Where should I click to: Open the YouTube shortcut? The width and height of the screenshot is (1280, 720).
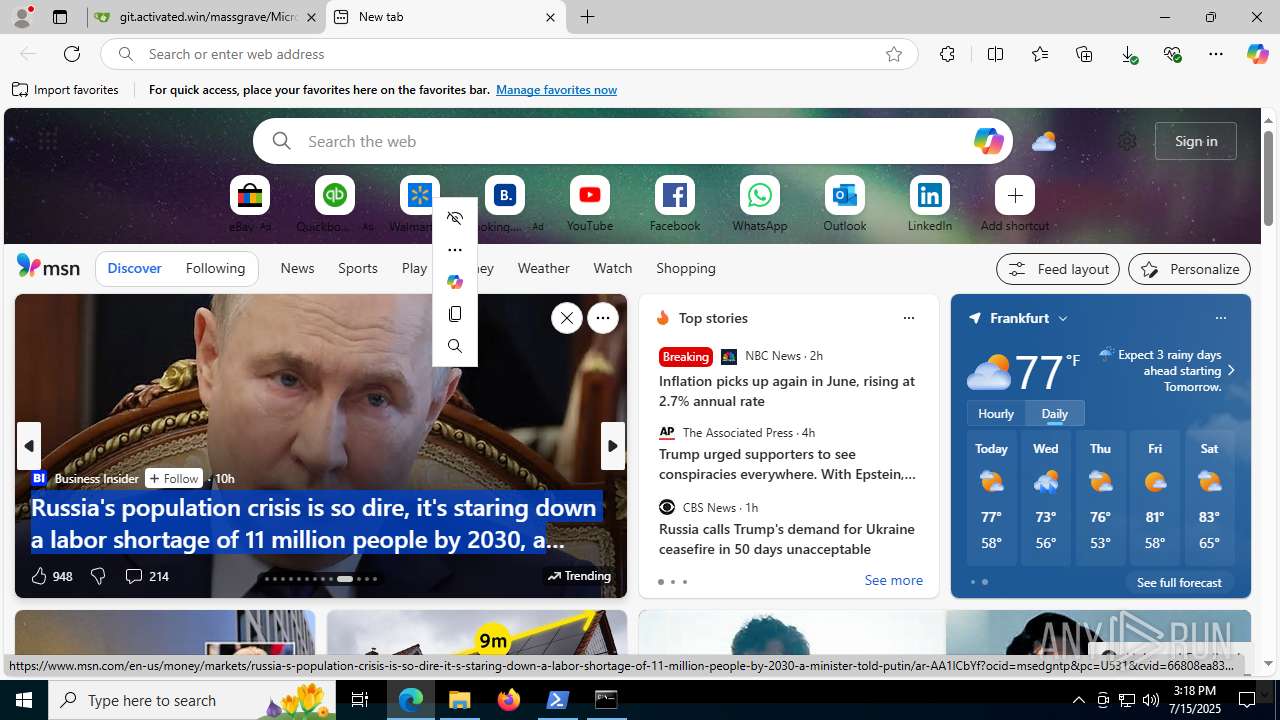(590, 195)
